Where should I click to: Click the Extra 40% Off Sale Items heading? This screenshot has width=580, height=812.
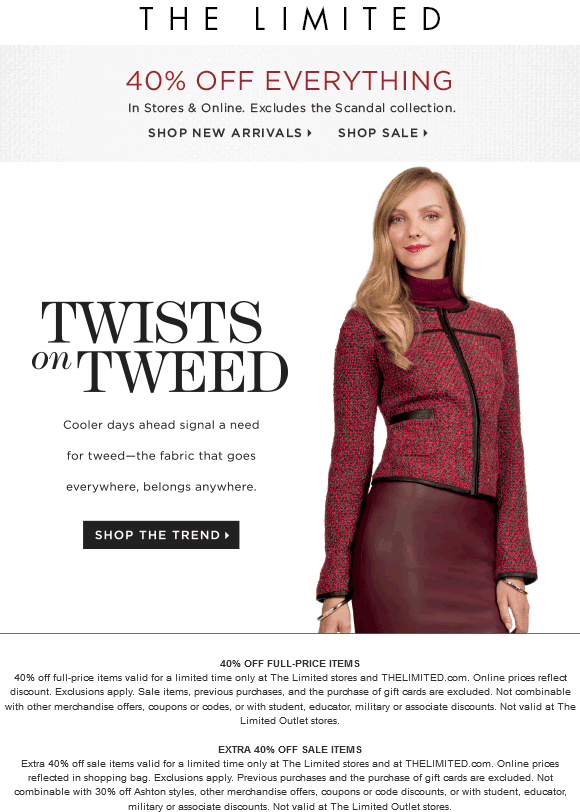coord(290,749)
